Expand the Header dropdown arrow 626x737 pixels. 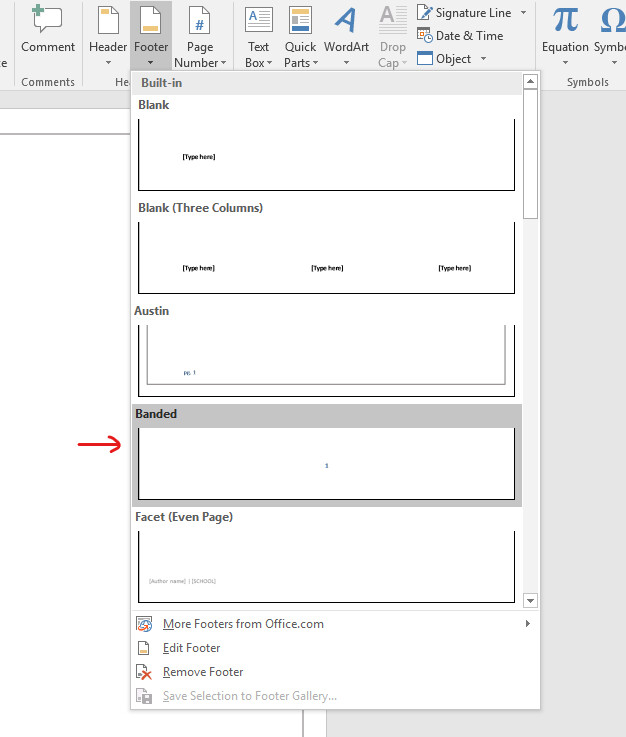click(x=108, y=63)
